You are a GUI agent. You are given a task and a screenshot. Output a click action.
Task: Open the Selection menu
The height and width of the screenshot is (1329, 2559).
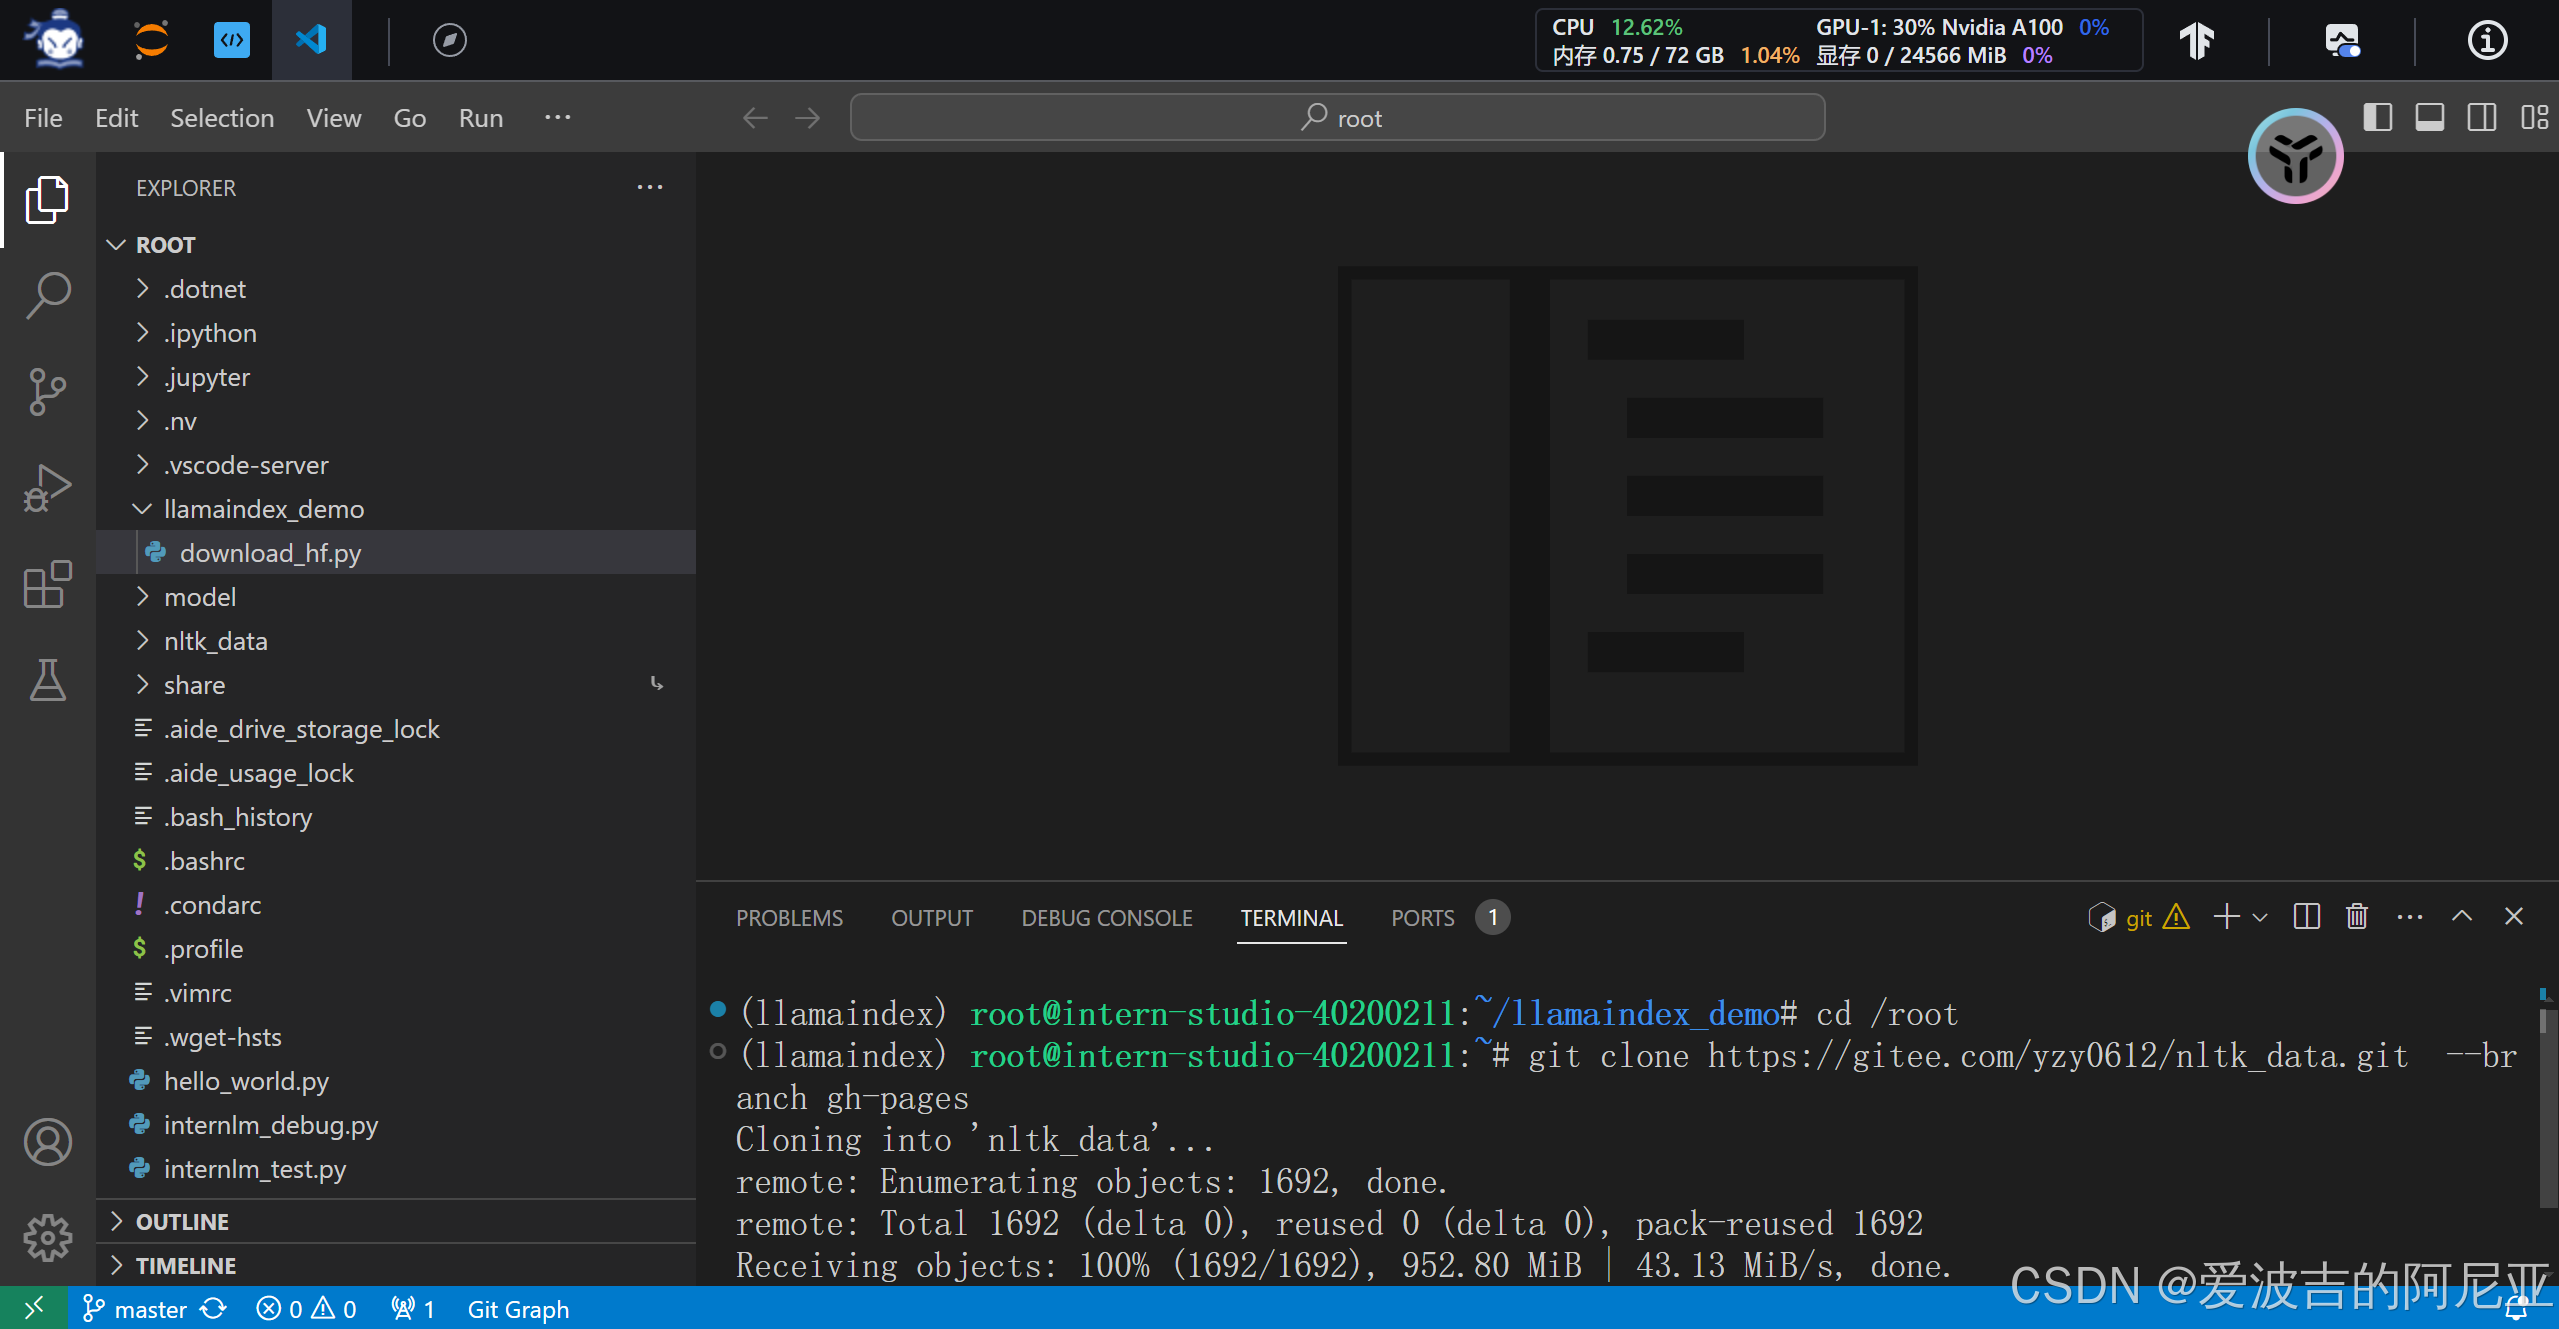(221, 118)
